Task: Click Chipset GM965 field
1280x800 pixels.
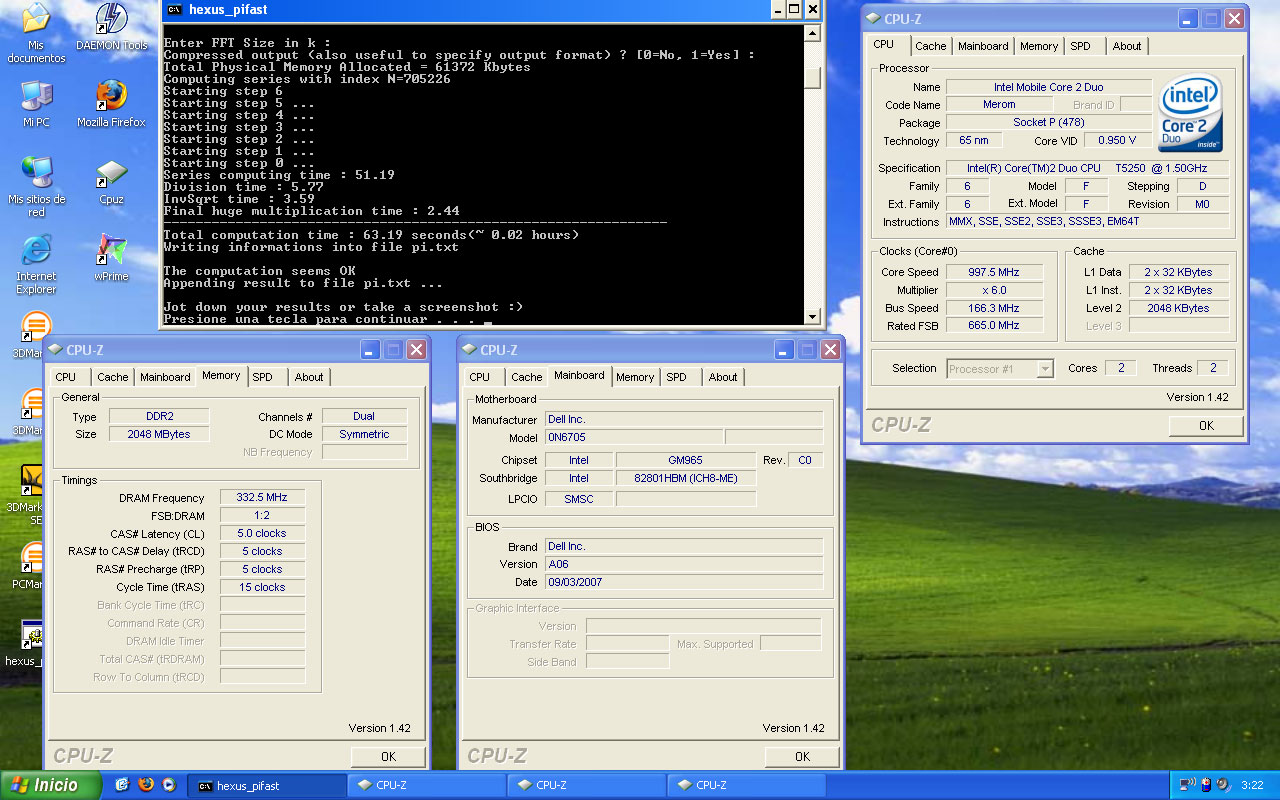Action: (x=685, y=460)
